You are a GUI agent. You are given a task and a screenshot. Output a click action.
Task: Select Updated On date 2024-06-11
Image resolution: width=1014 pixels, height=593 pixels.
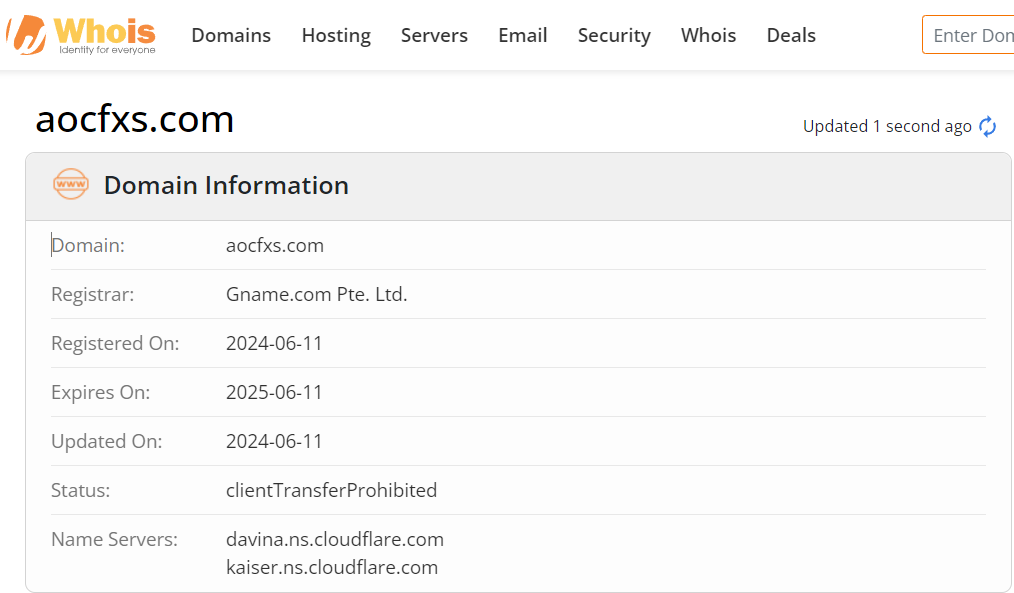274,441
